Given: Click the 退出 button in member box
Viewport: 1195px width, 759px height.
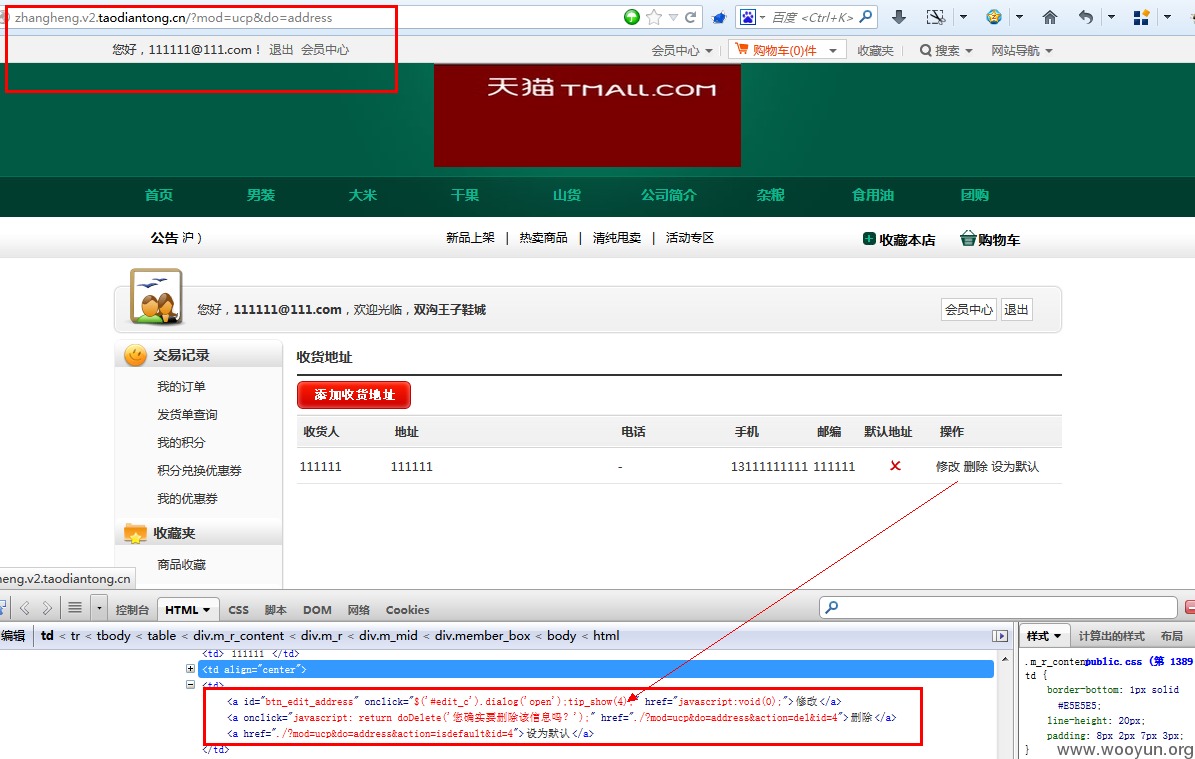Looking at the screenshot, I should point(1016,309).
